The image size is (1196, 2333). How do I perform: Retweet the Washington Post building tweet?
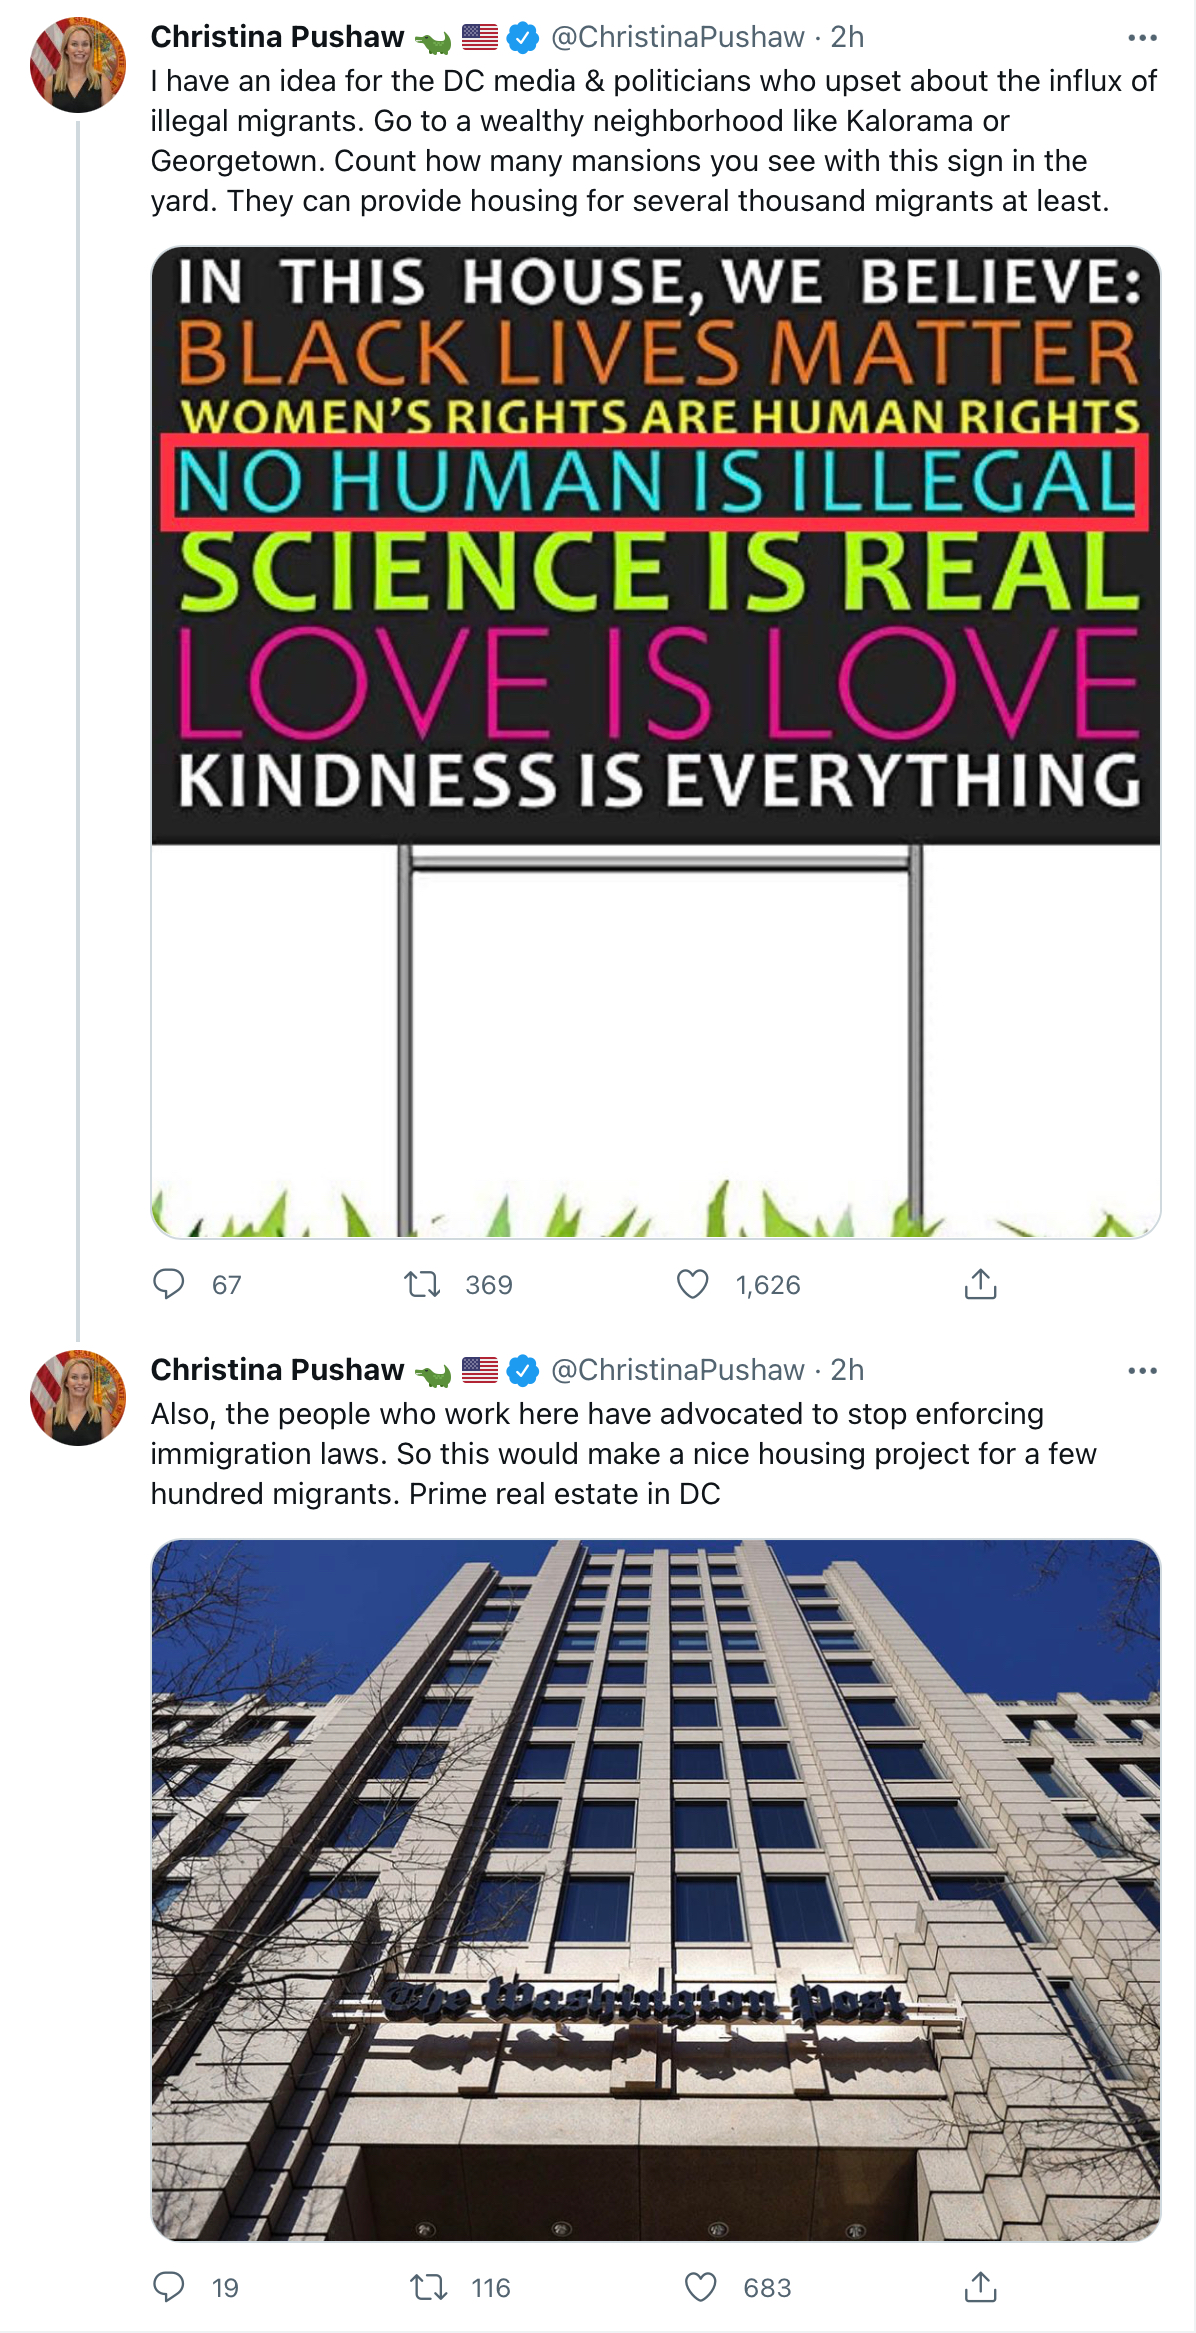tap(429, 2287)
